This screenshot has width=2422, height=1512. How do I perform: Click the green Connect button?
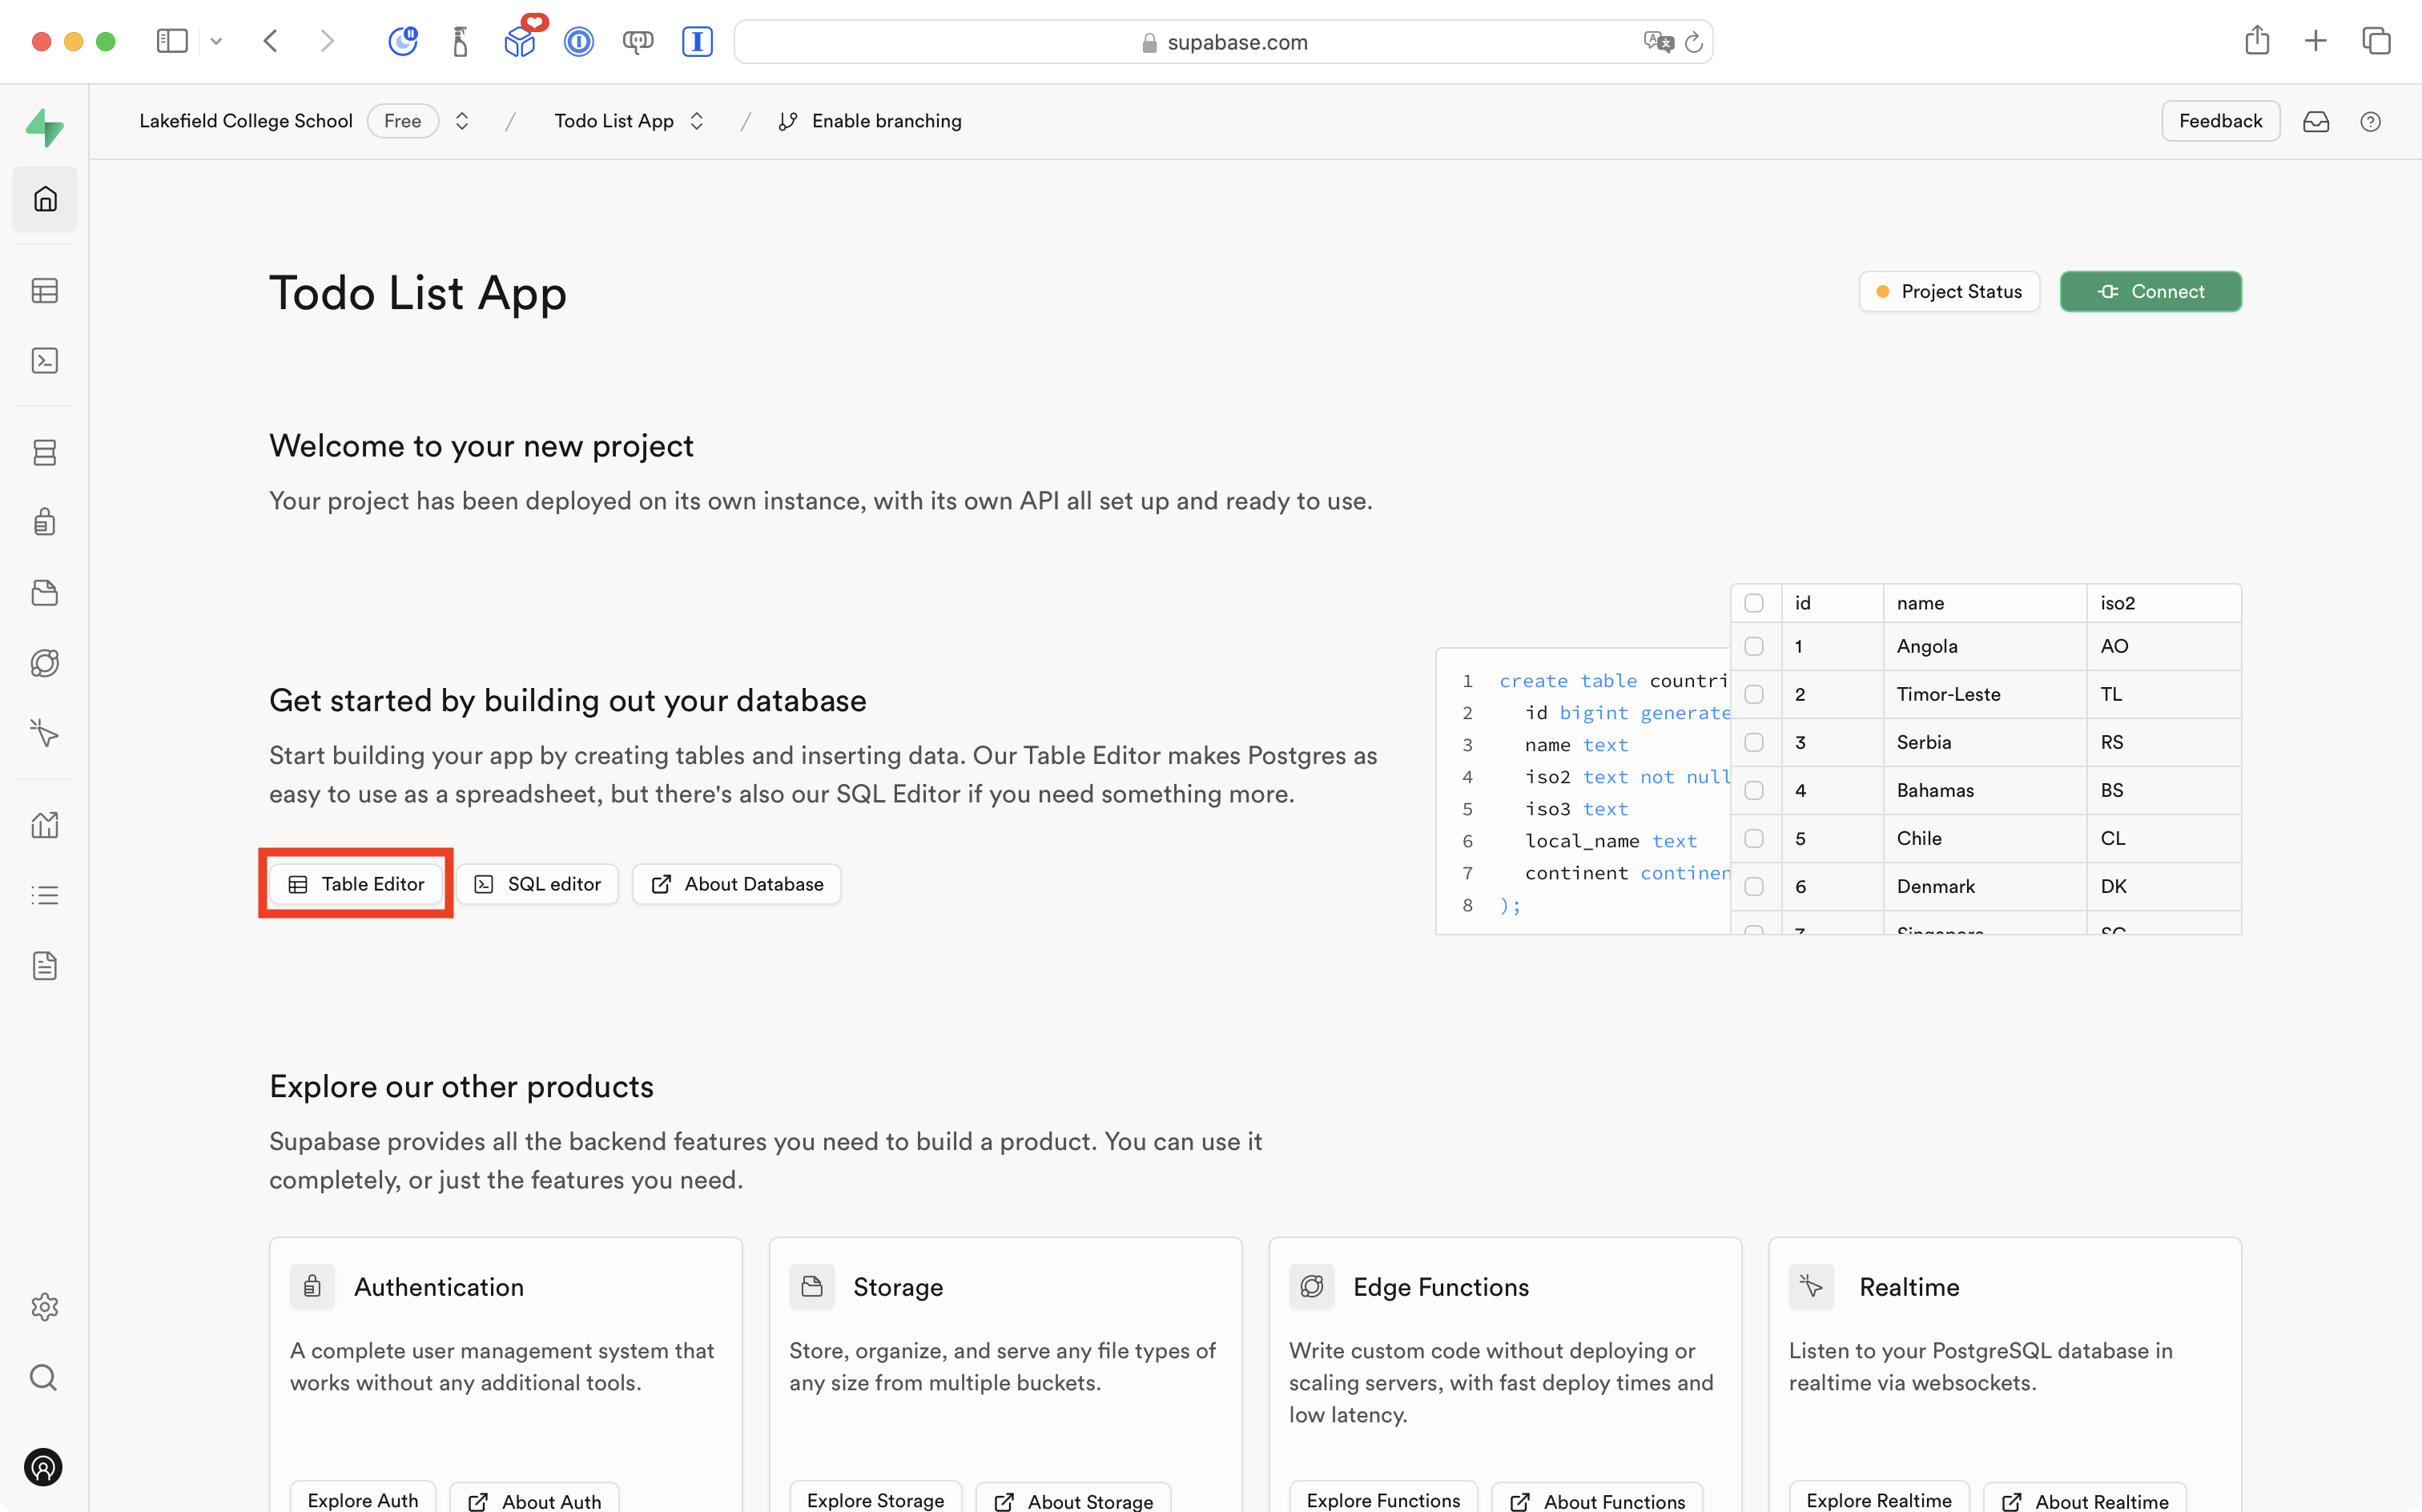pyautogui.click(x=2150, y=291)
